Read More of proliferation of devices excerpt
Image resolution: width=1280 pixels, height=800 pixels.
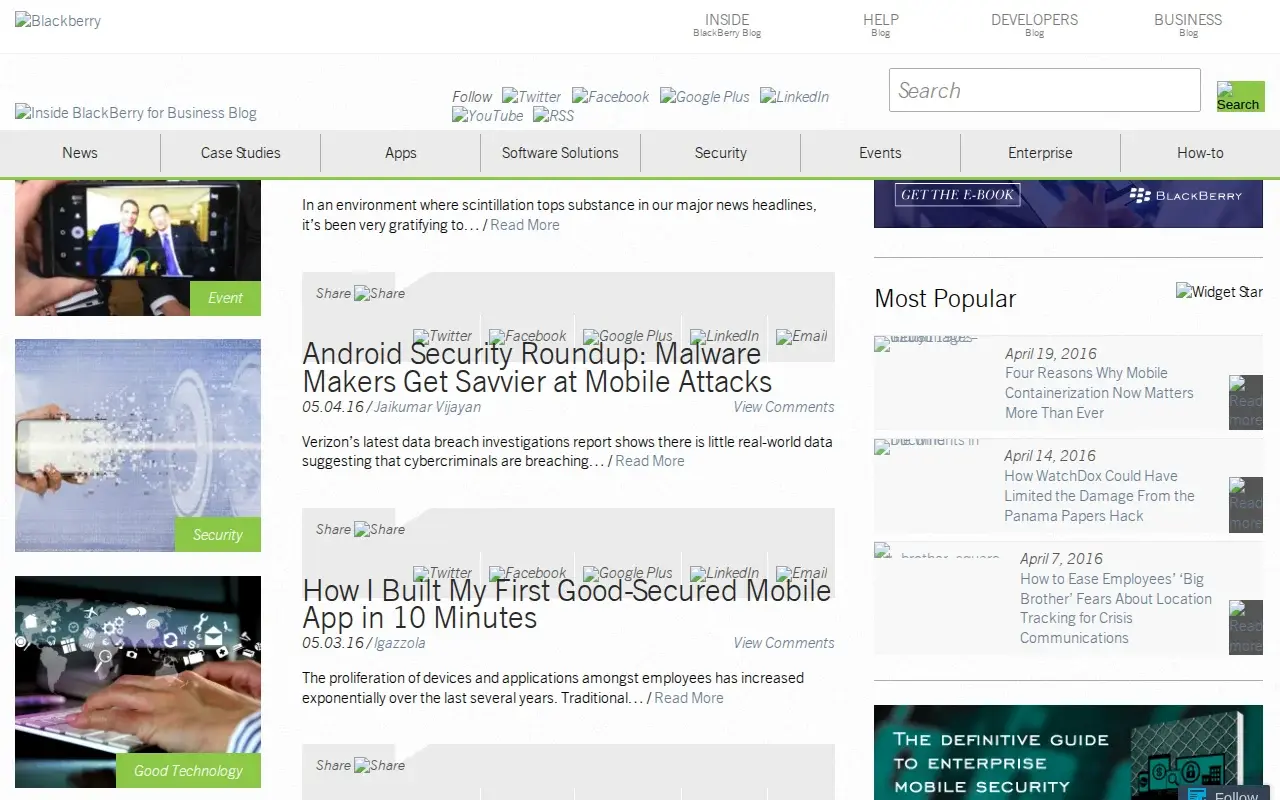tap(689, 698)
